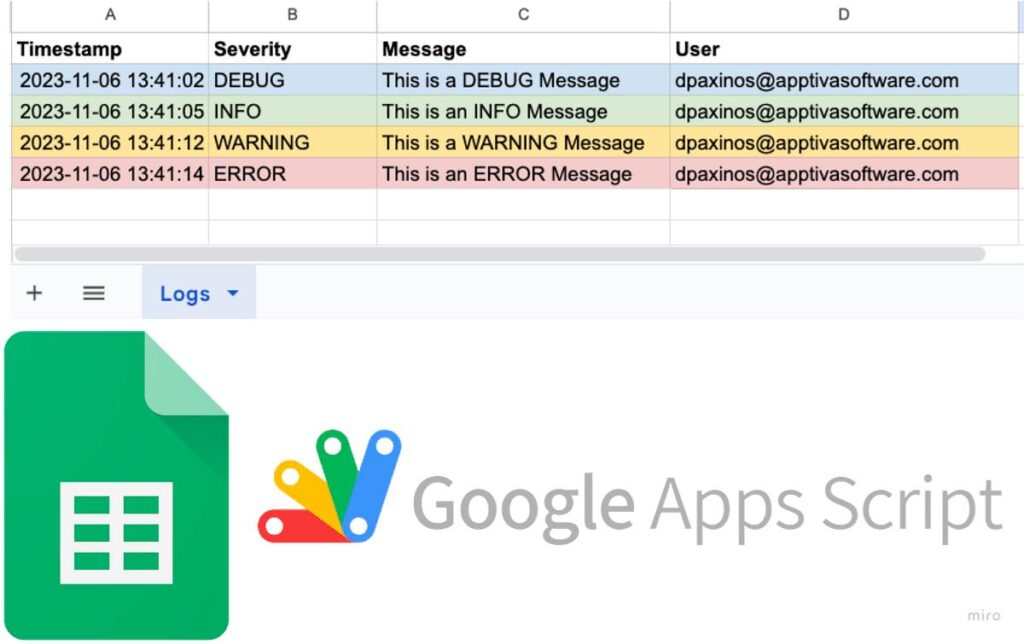Click the green Google Sheets logo
Image resolution: width=1024 pixels, height=644 pixels.
(x=116, y=485)
